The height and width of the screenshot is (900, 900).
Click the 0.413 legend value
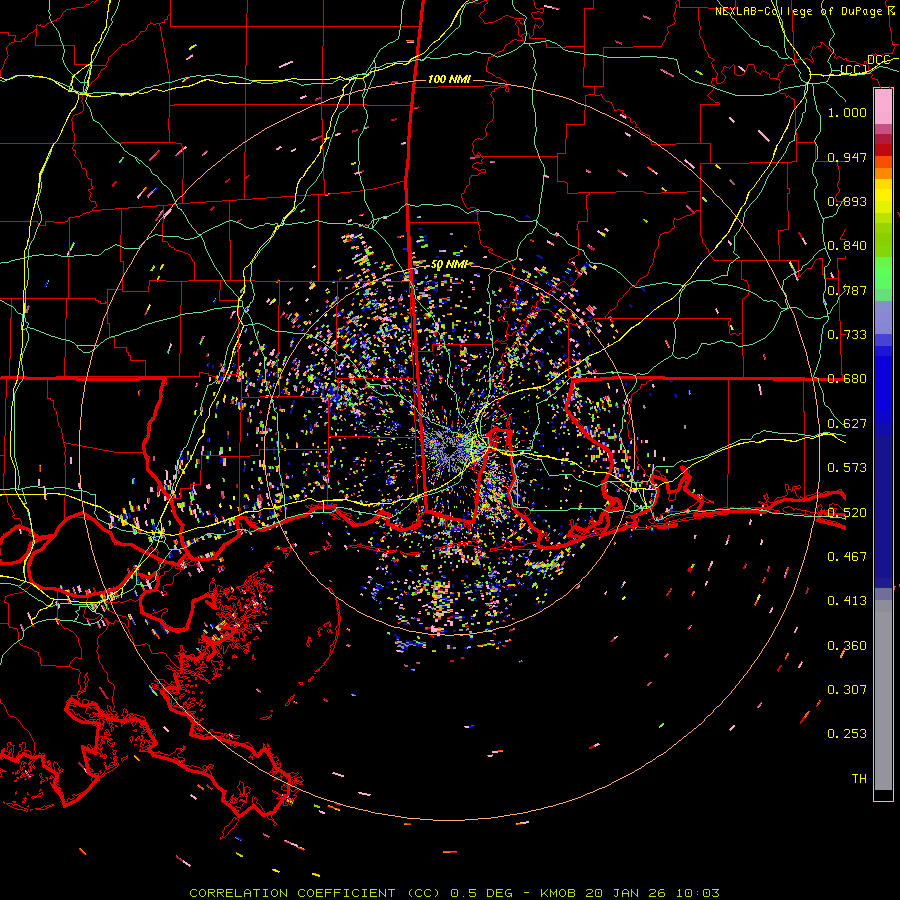[x=847, y=601]
